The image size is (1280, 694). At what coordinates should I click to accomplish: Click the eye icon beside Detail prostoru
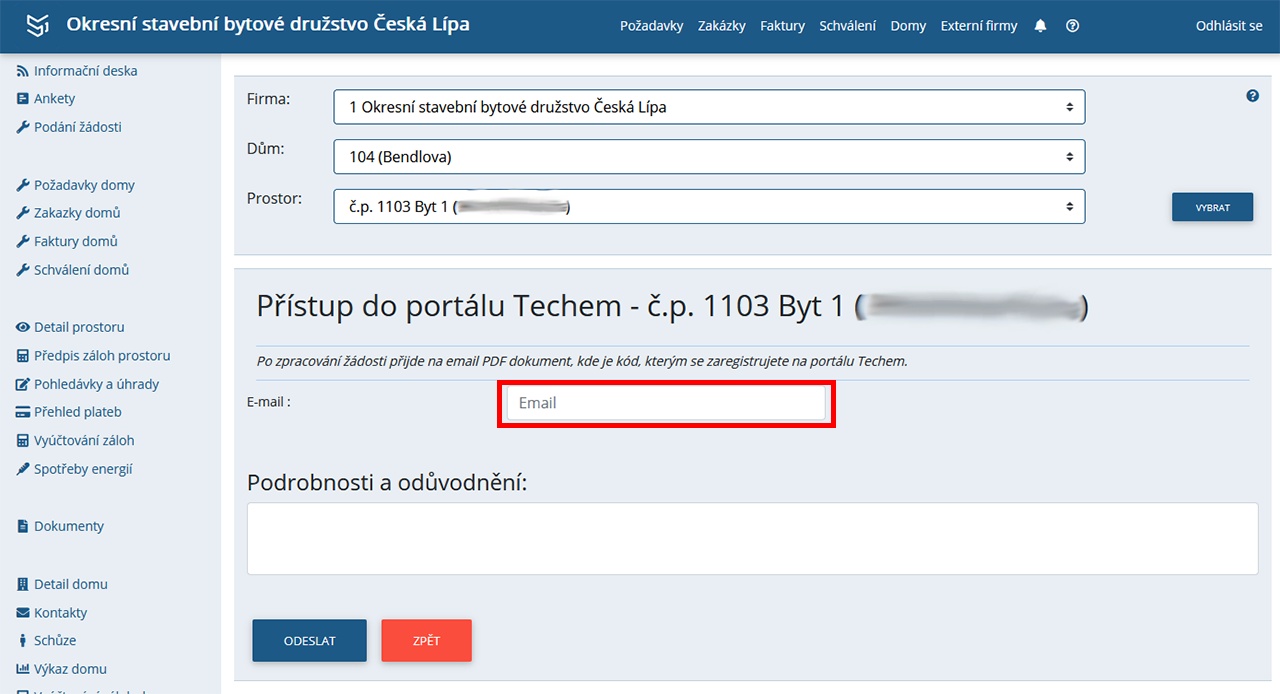[23, 327]
